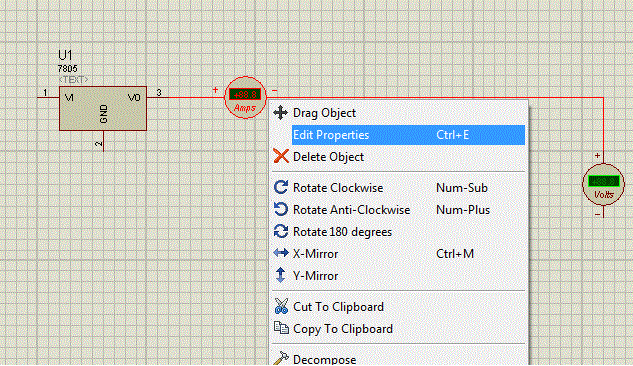Screen dimensions: 633x366
Task: Apply Y-Mirror to the object
Action: click(x=398, y=276)
